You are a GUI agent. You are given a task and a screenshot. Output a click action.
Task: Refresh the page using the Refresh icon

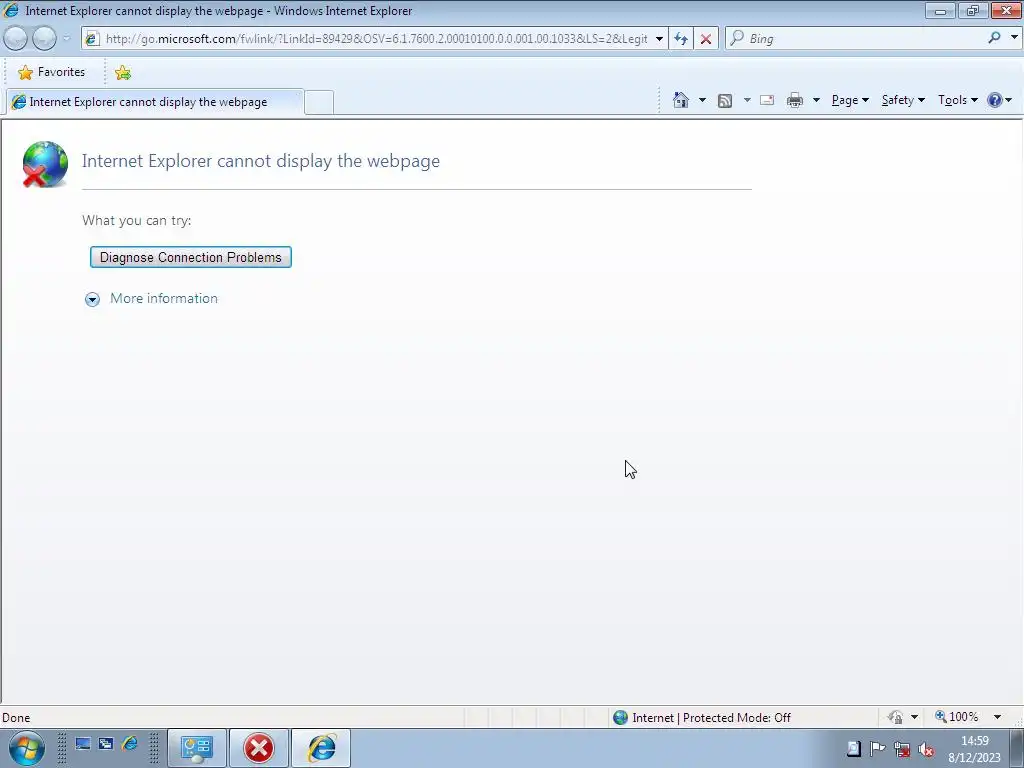pyautogui.click(x=681, y=39)
